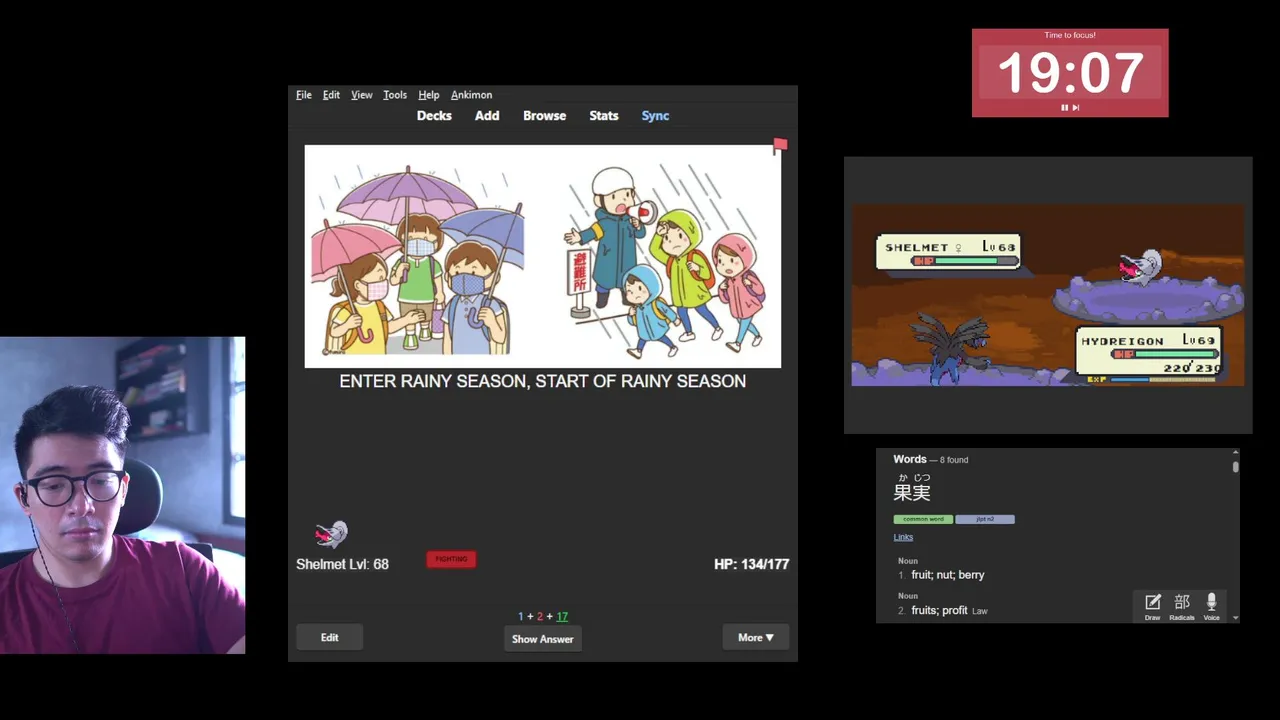Click the Shelmet sprite in Anki reviewer
Image resolution: width=1280 pixels, height=720 pixels.
point(331,534)
